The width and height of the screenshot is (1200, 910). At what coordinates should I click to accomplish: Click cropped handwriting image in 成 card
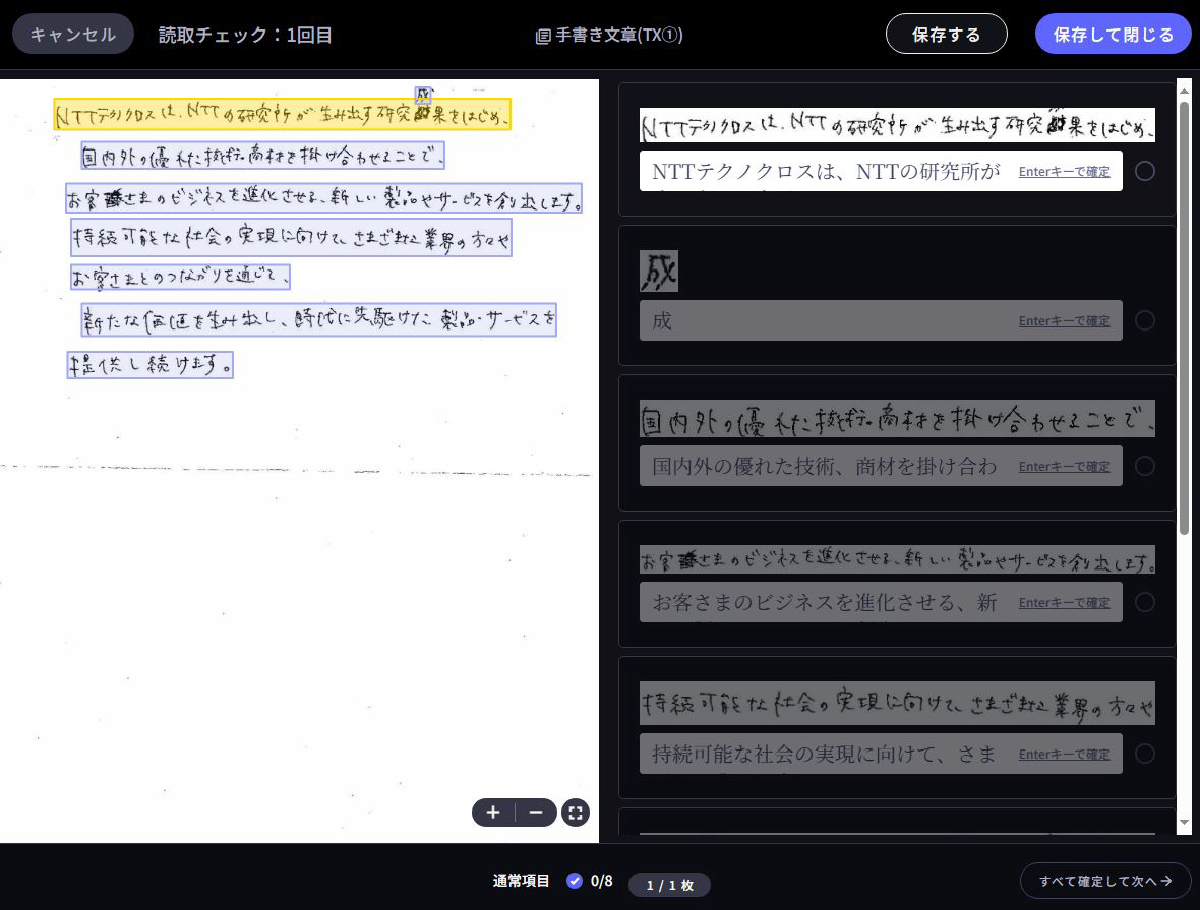click(659, 271)
